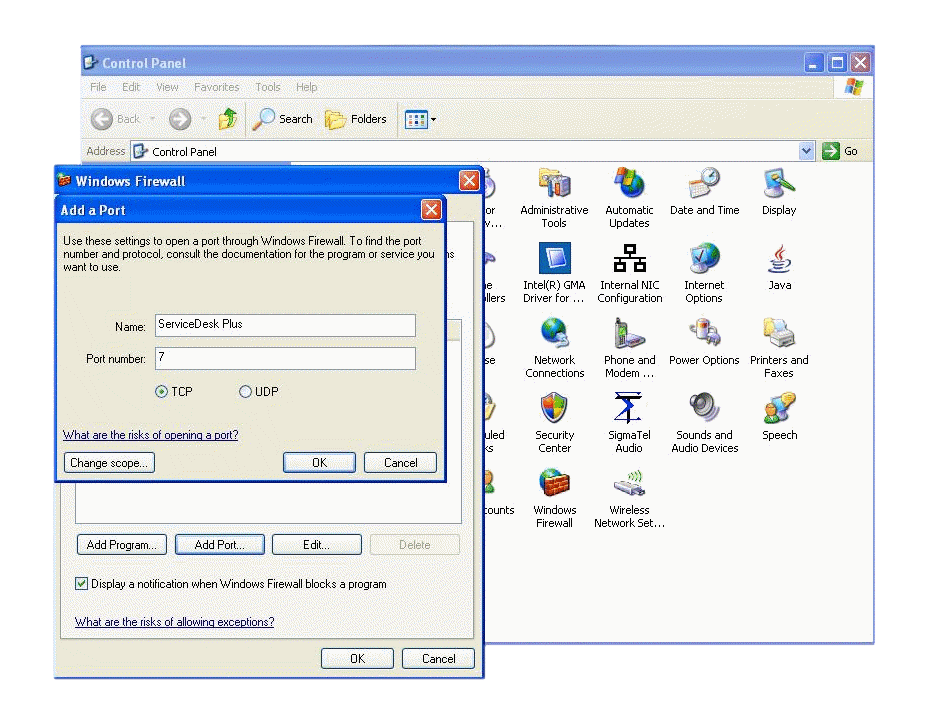Open SigmaTel Audio icon
This screenshot has width=940, height=712.
click(x=629, y=423)
